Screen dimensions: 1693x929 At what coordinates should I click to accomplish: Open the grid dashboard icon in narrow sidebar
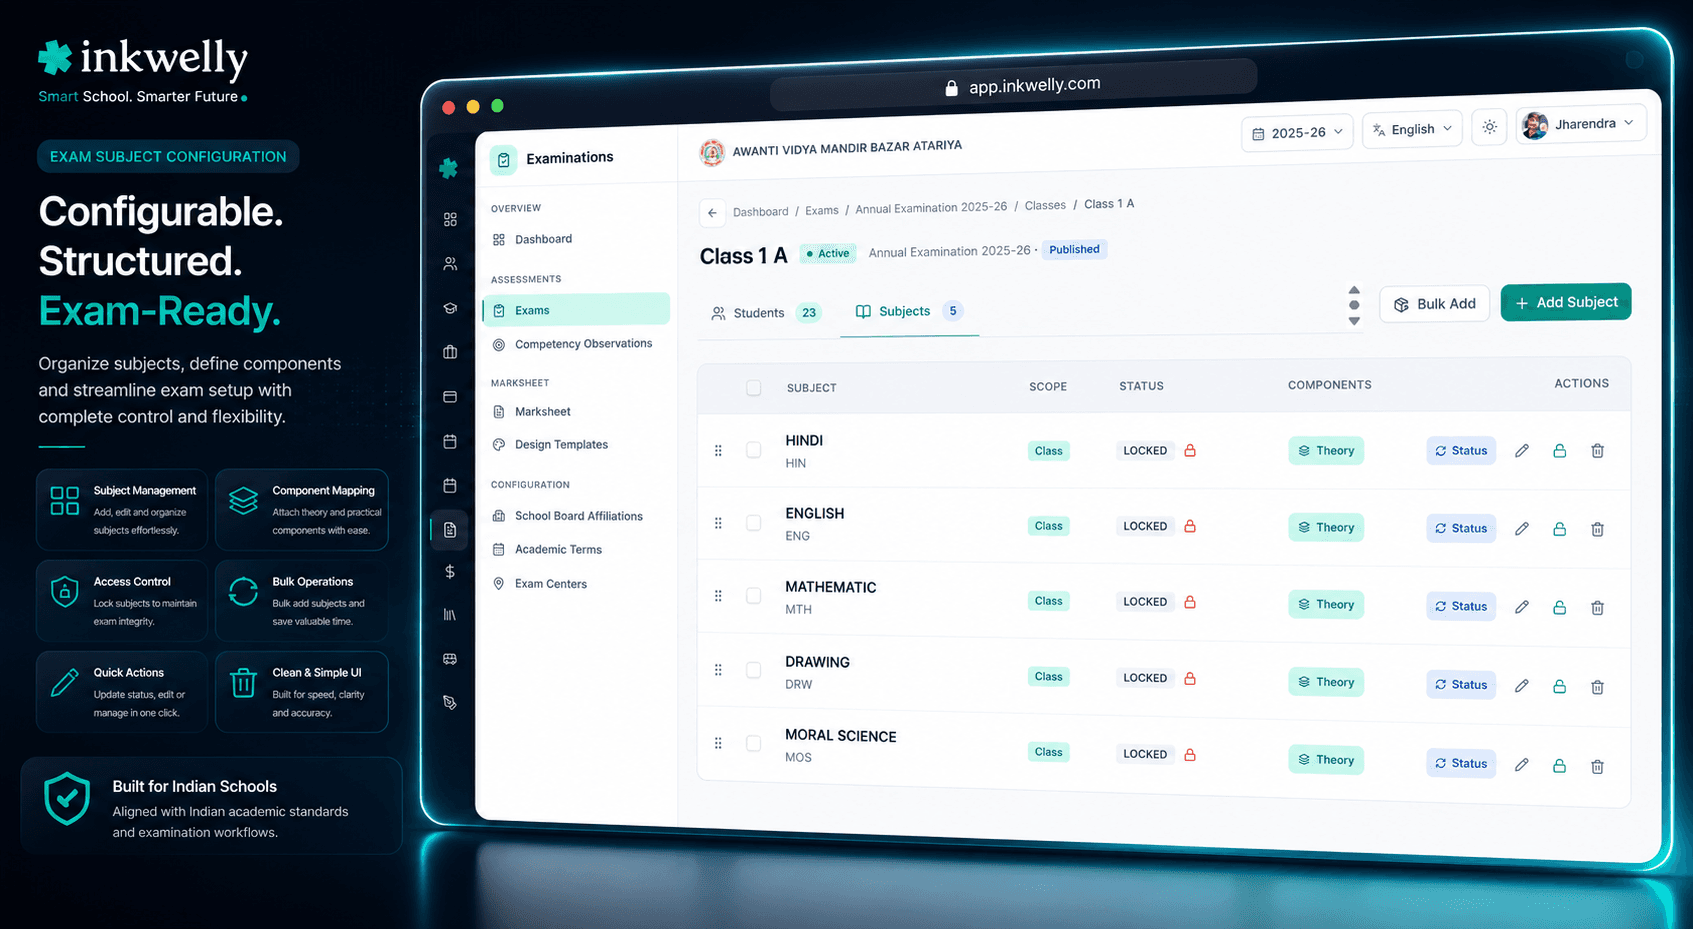point(450,219)
